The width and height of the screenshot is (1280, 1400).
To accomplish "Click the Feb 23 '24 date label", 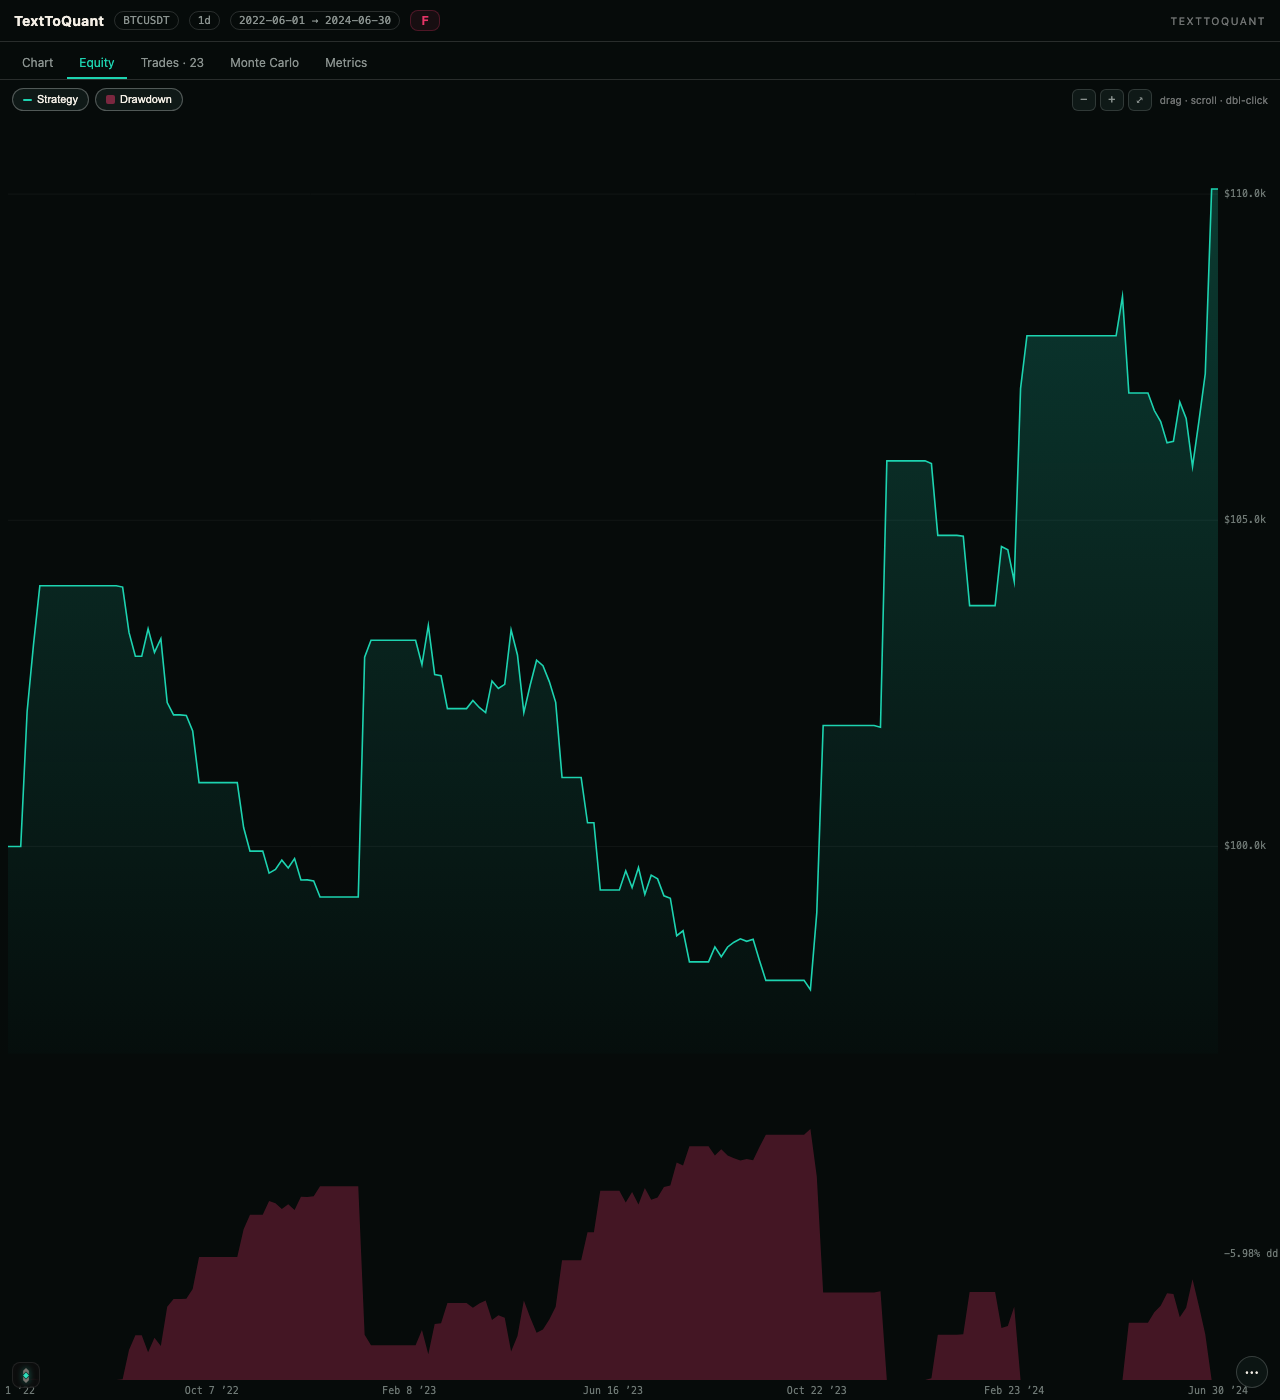I will (1014, 1391).
